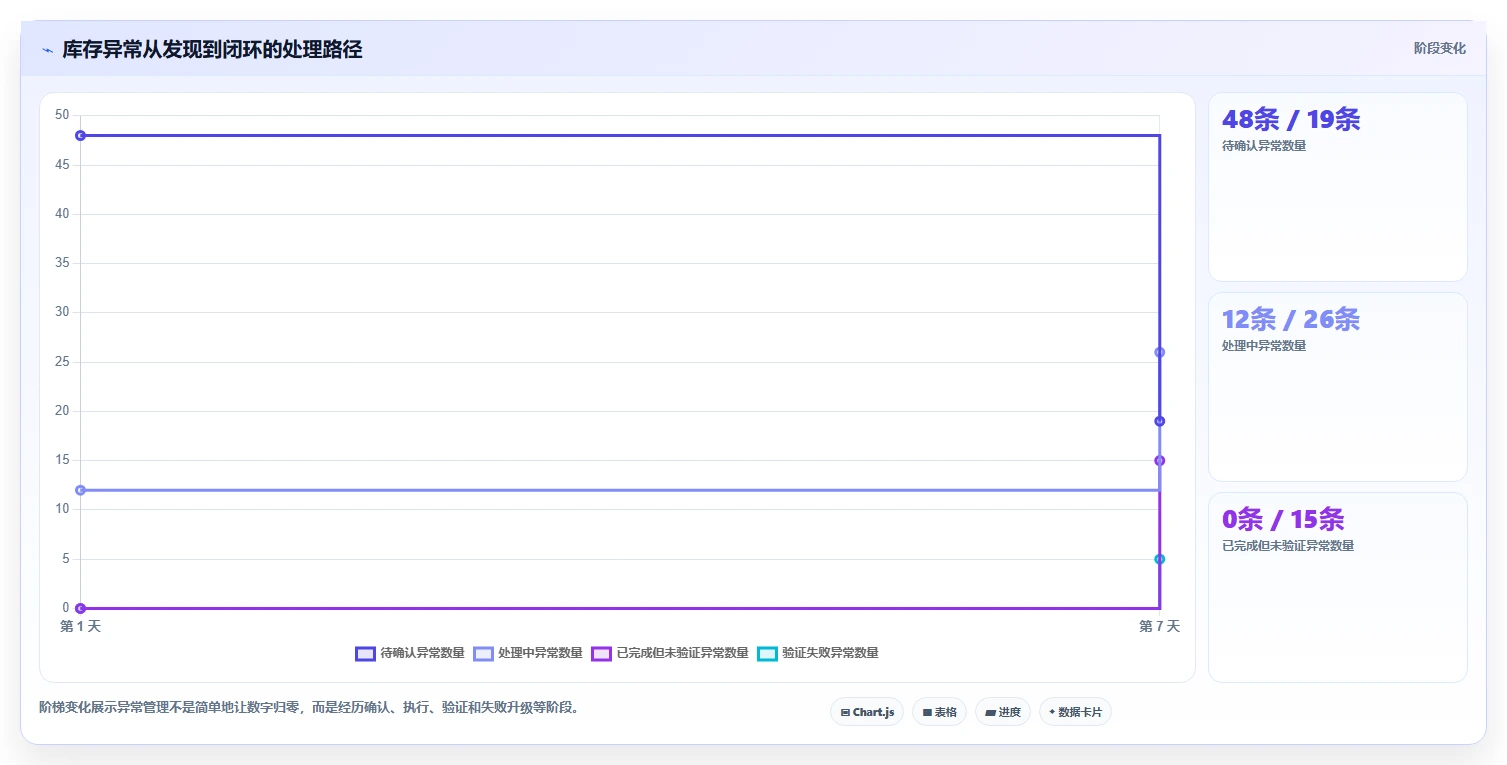Click the y-axis label 50
Image resolution: width=1507 pixels, height=765 pixels.
point(62,115)
